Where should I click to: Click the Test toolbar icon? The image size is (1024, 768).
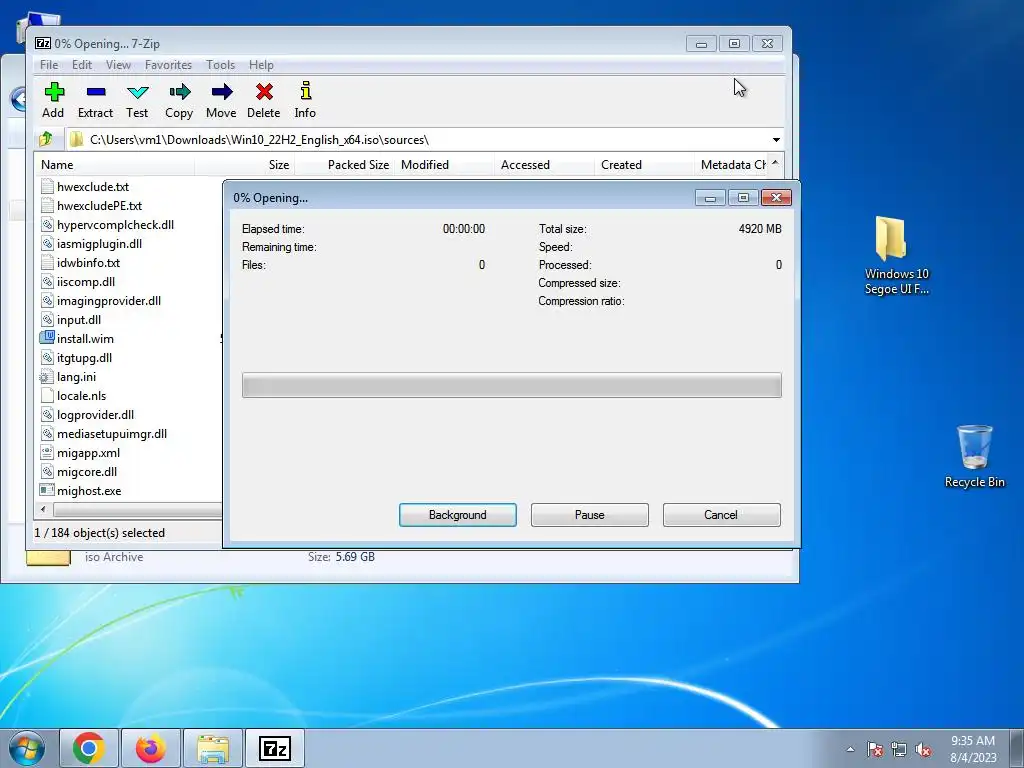pyautogui.click(x=137, y=92)
